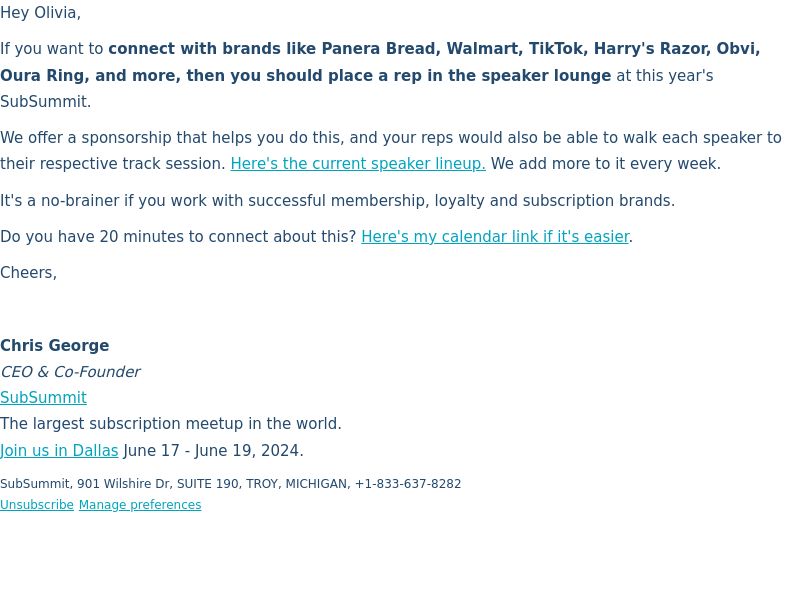Click the We offer a sponsorship sentence
The width and height of the screenshot is (800, 600).
(x=391, y=151)
